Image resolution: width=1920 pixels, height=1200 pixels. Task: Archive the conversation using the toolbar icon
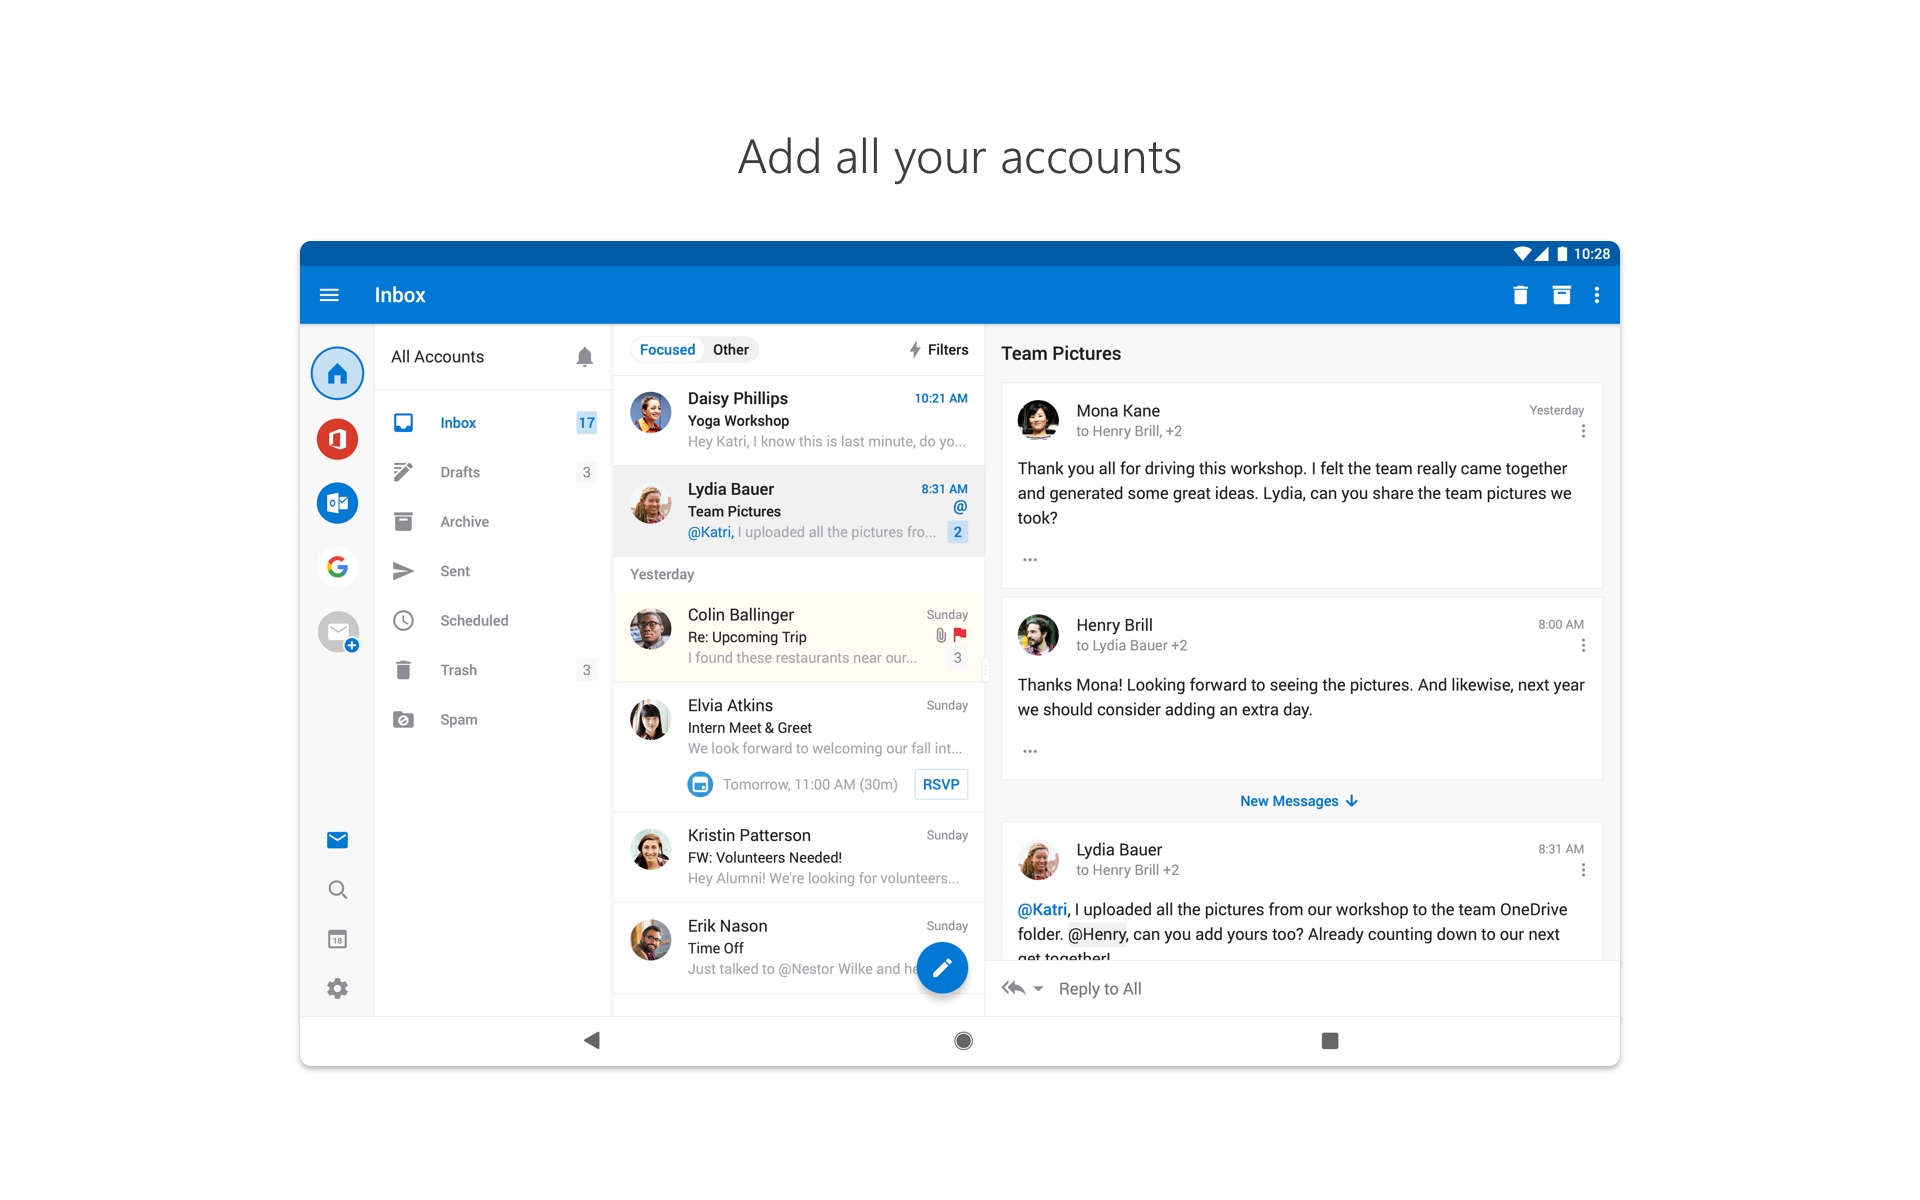[1560, 295]
